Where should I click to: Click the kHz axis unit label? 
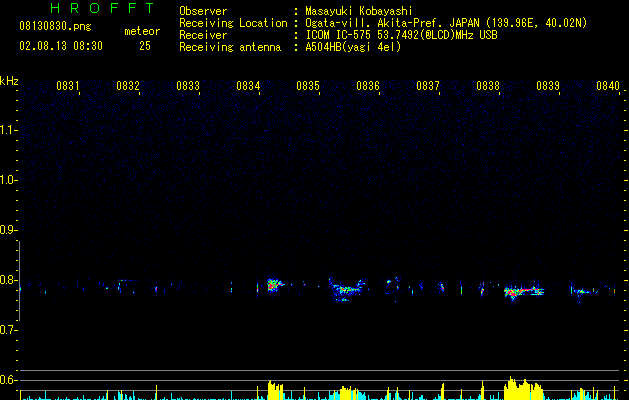click(9, 81)
